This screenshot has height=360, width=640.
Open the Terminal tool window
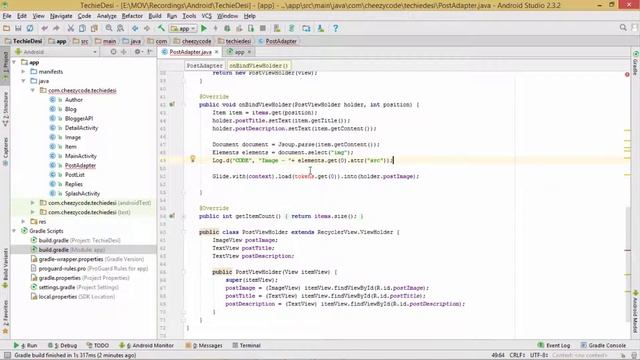point(247,345)
